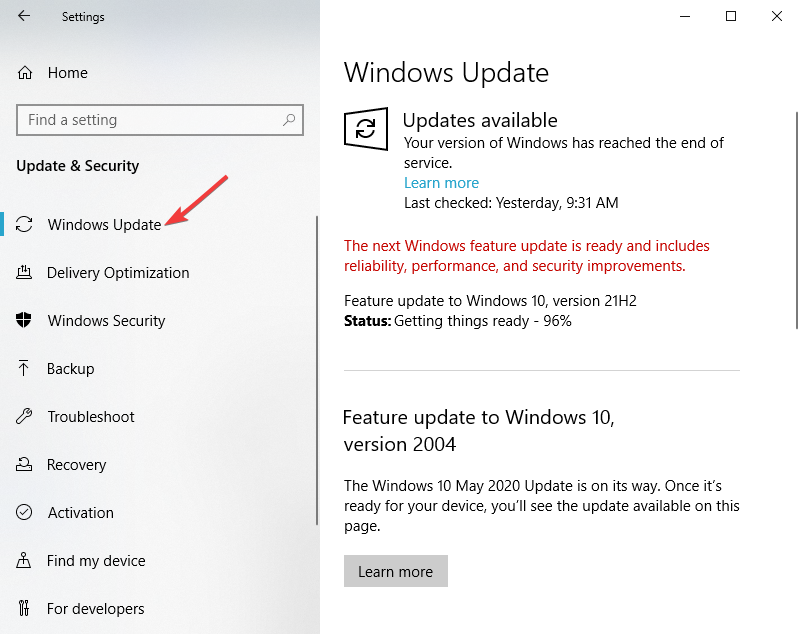Click the sidebar vertical scrollbar

pyautogui.click(x=317, y=370)
